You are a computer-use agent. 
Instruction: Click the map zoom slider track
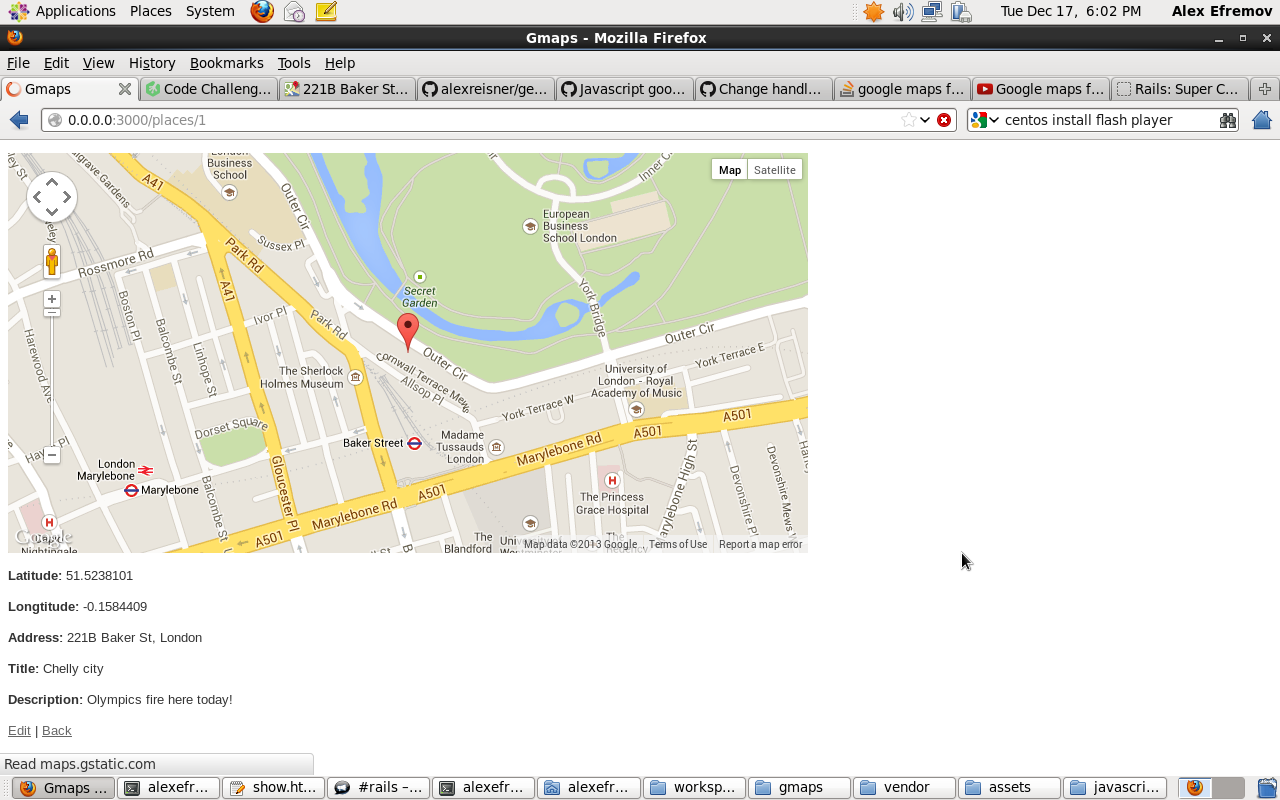(52, 380)
